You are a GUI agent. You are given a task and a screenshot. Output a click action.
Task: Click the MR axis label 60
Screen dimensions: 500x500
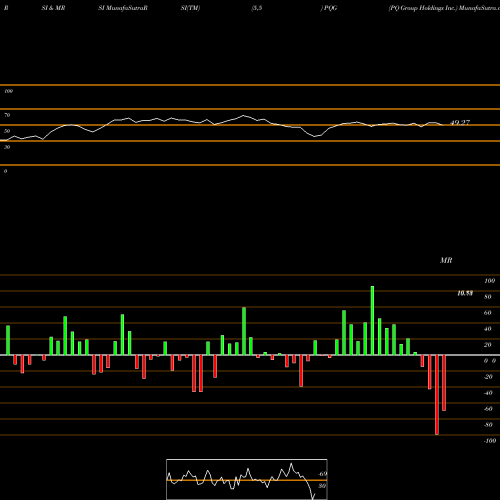(488, 313)
